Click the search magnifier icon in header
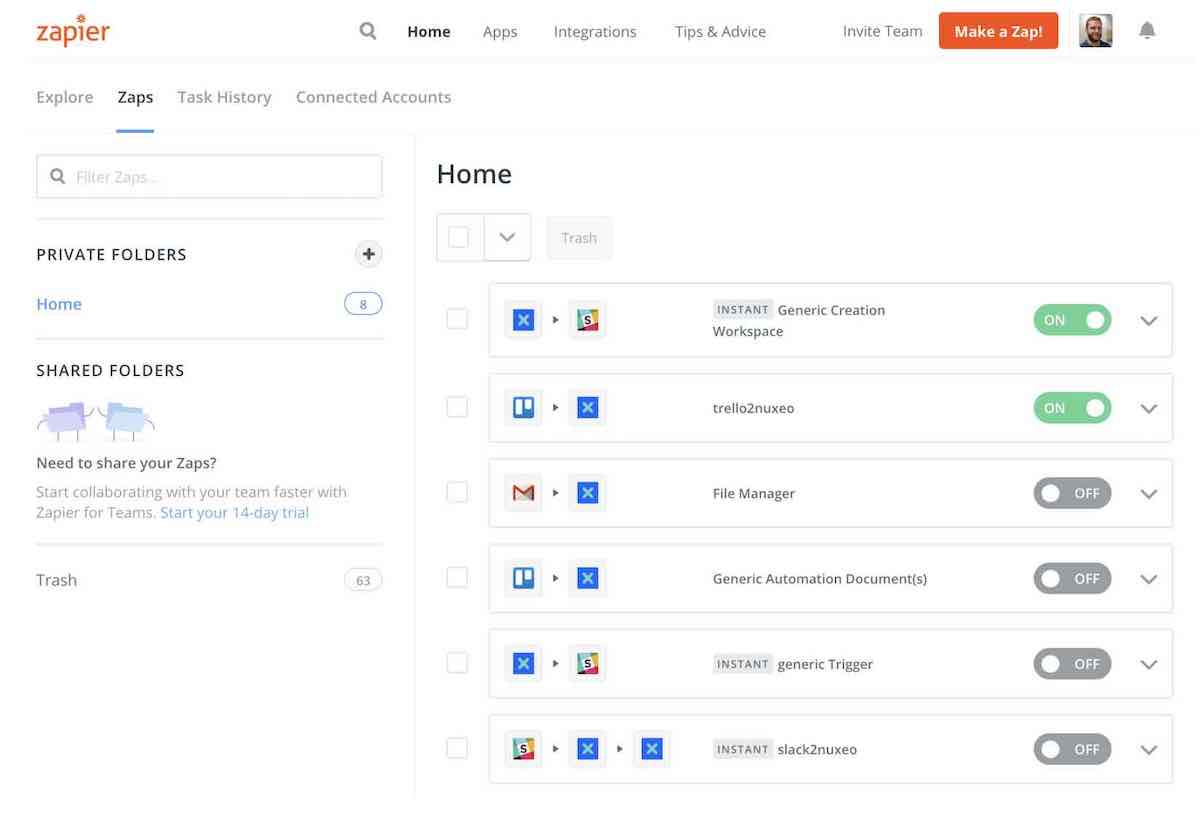 [x=368, y=31]
